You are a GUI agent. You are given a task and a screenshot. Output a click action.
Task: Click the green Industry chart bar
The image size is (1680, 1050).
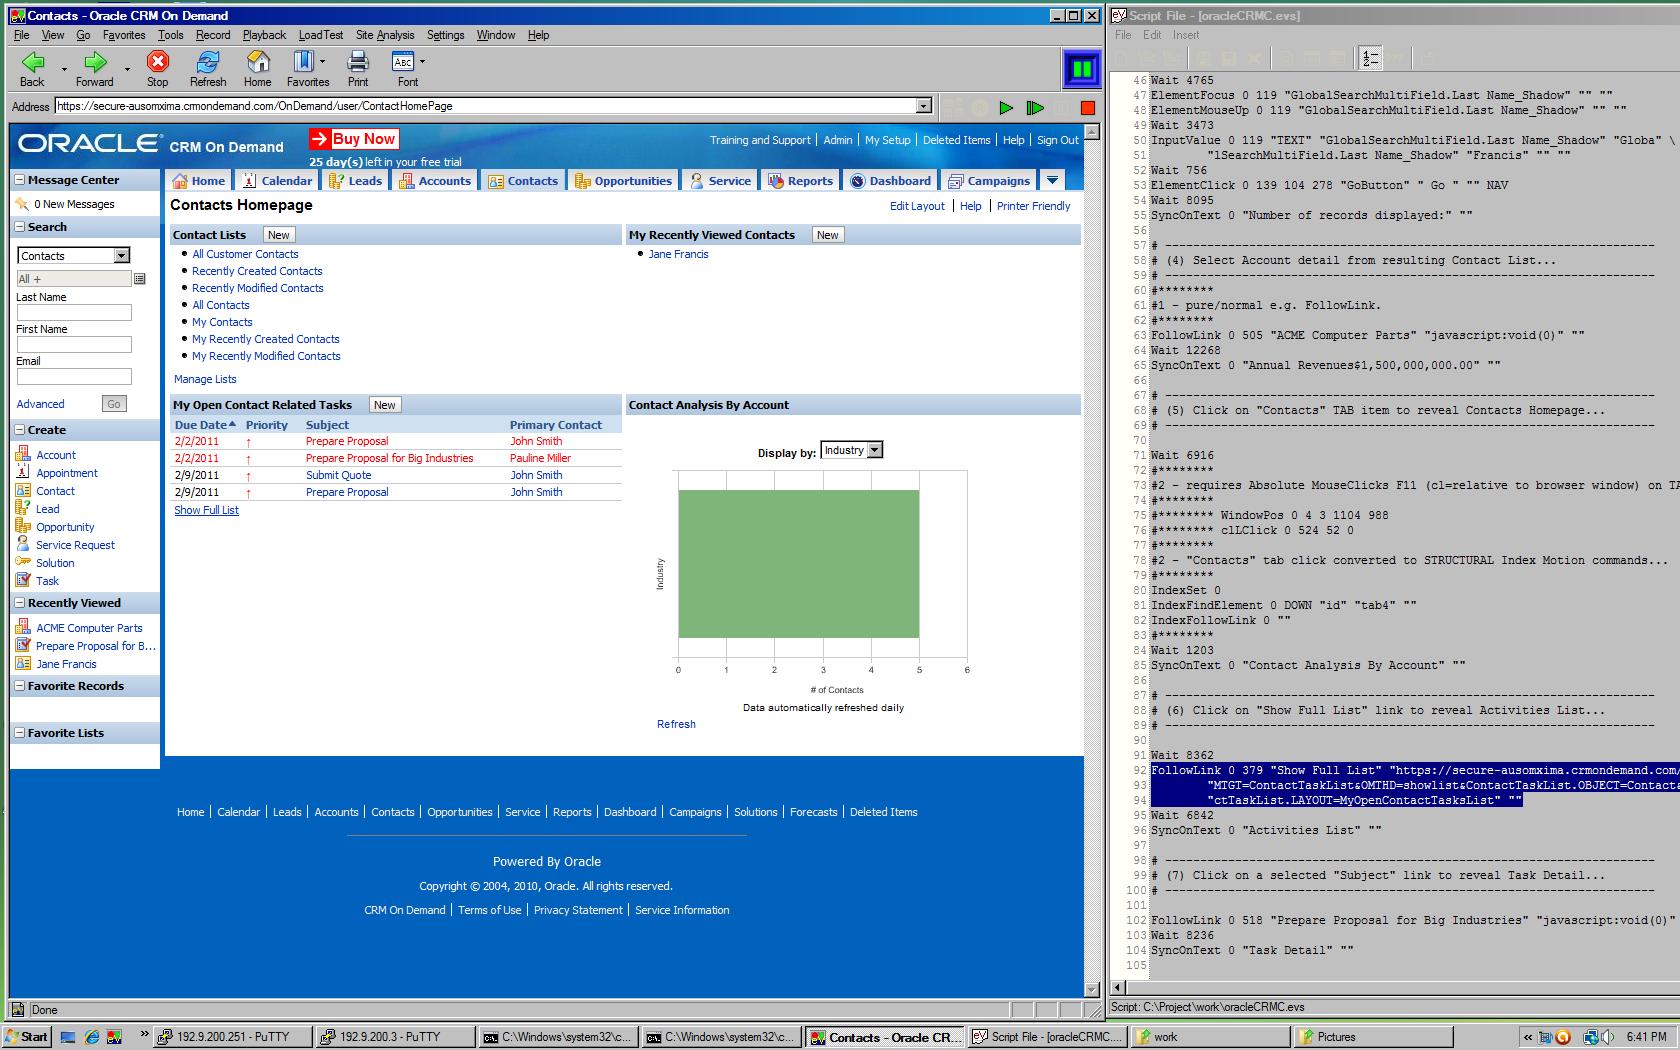(798, 564)
